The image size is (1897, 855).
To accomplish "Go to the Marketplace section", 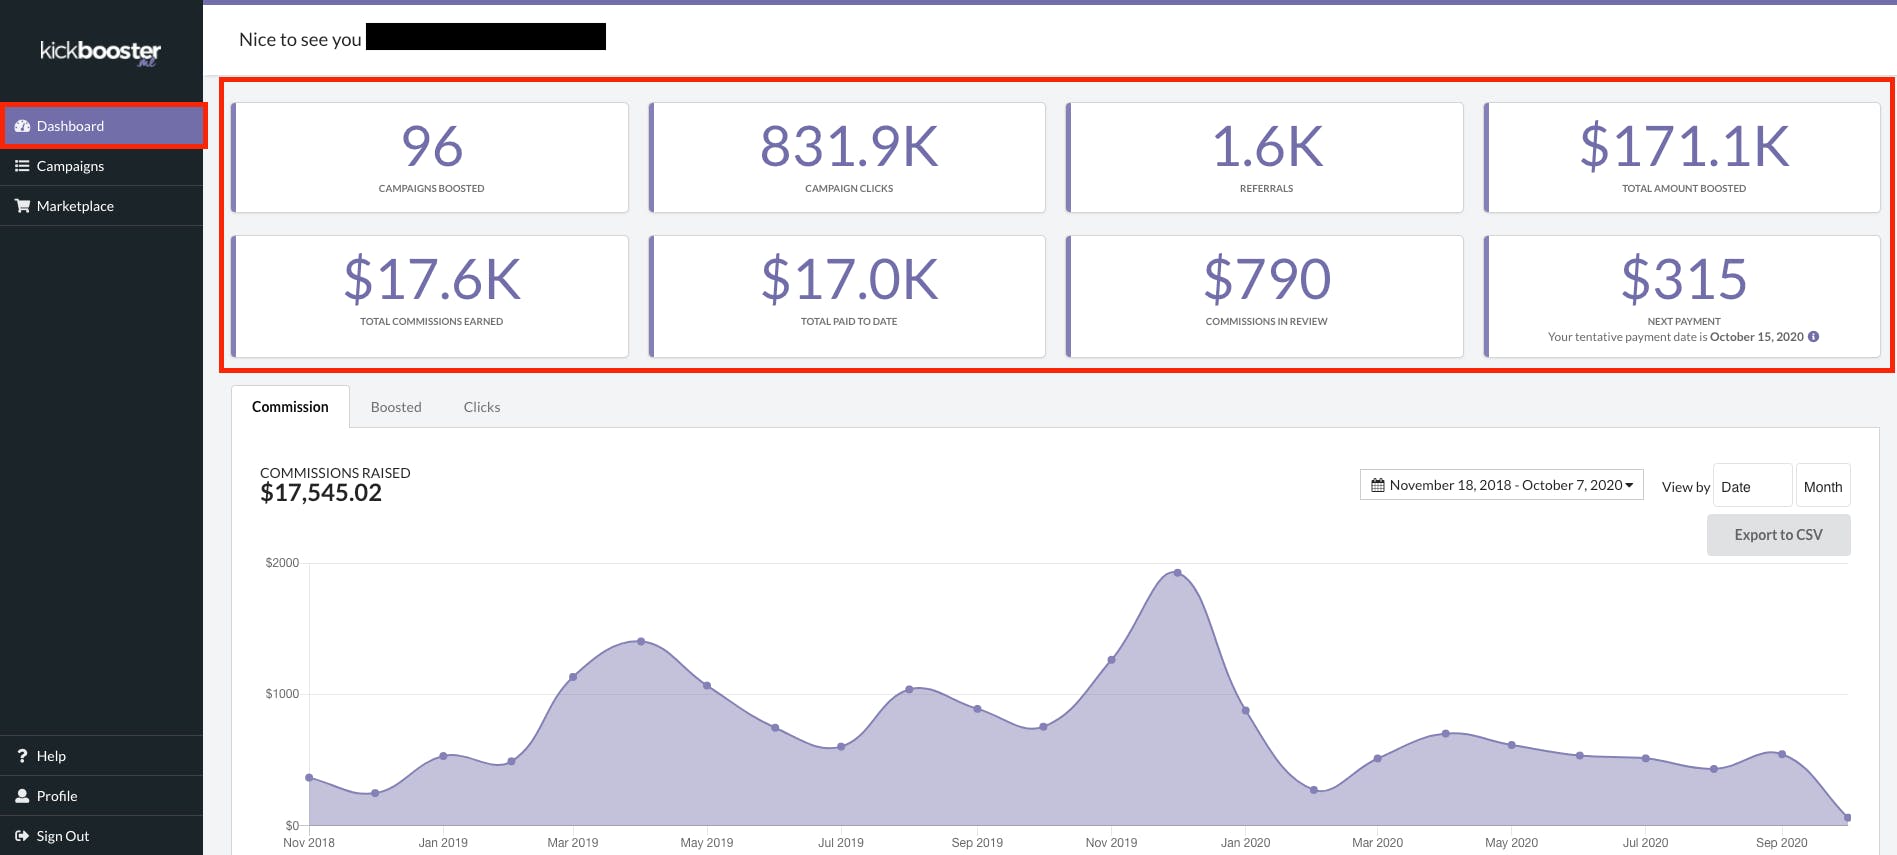I will click(x=102, y=206).
